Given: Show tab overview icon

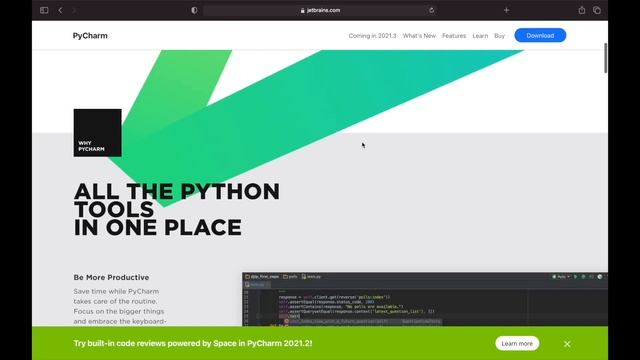Looking at the screenshot, I should click(x=597, y=10).
